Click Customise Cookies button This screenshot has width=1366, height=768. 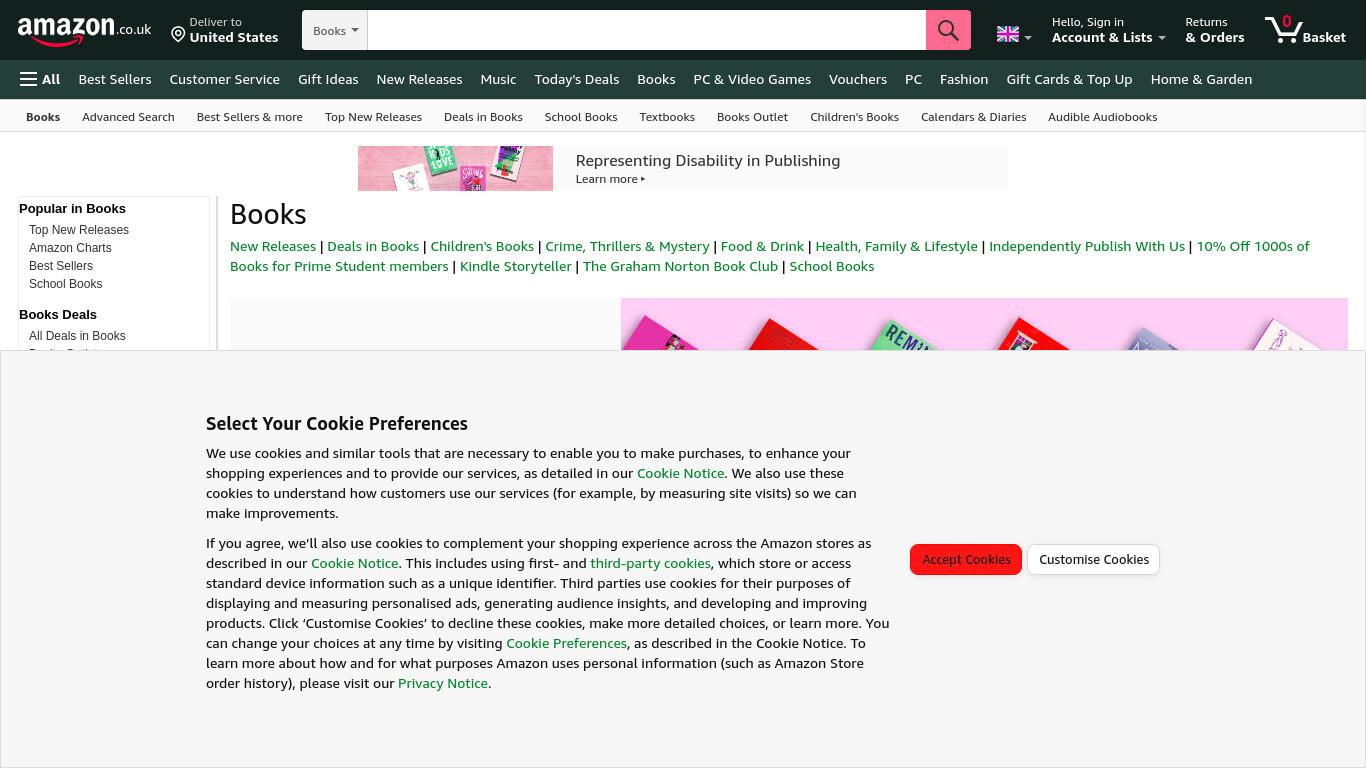1094,559
